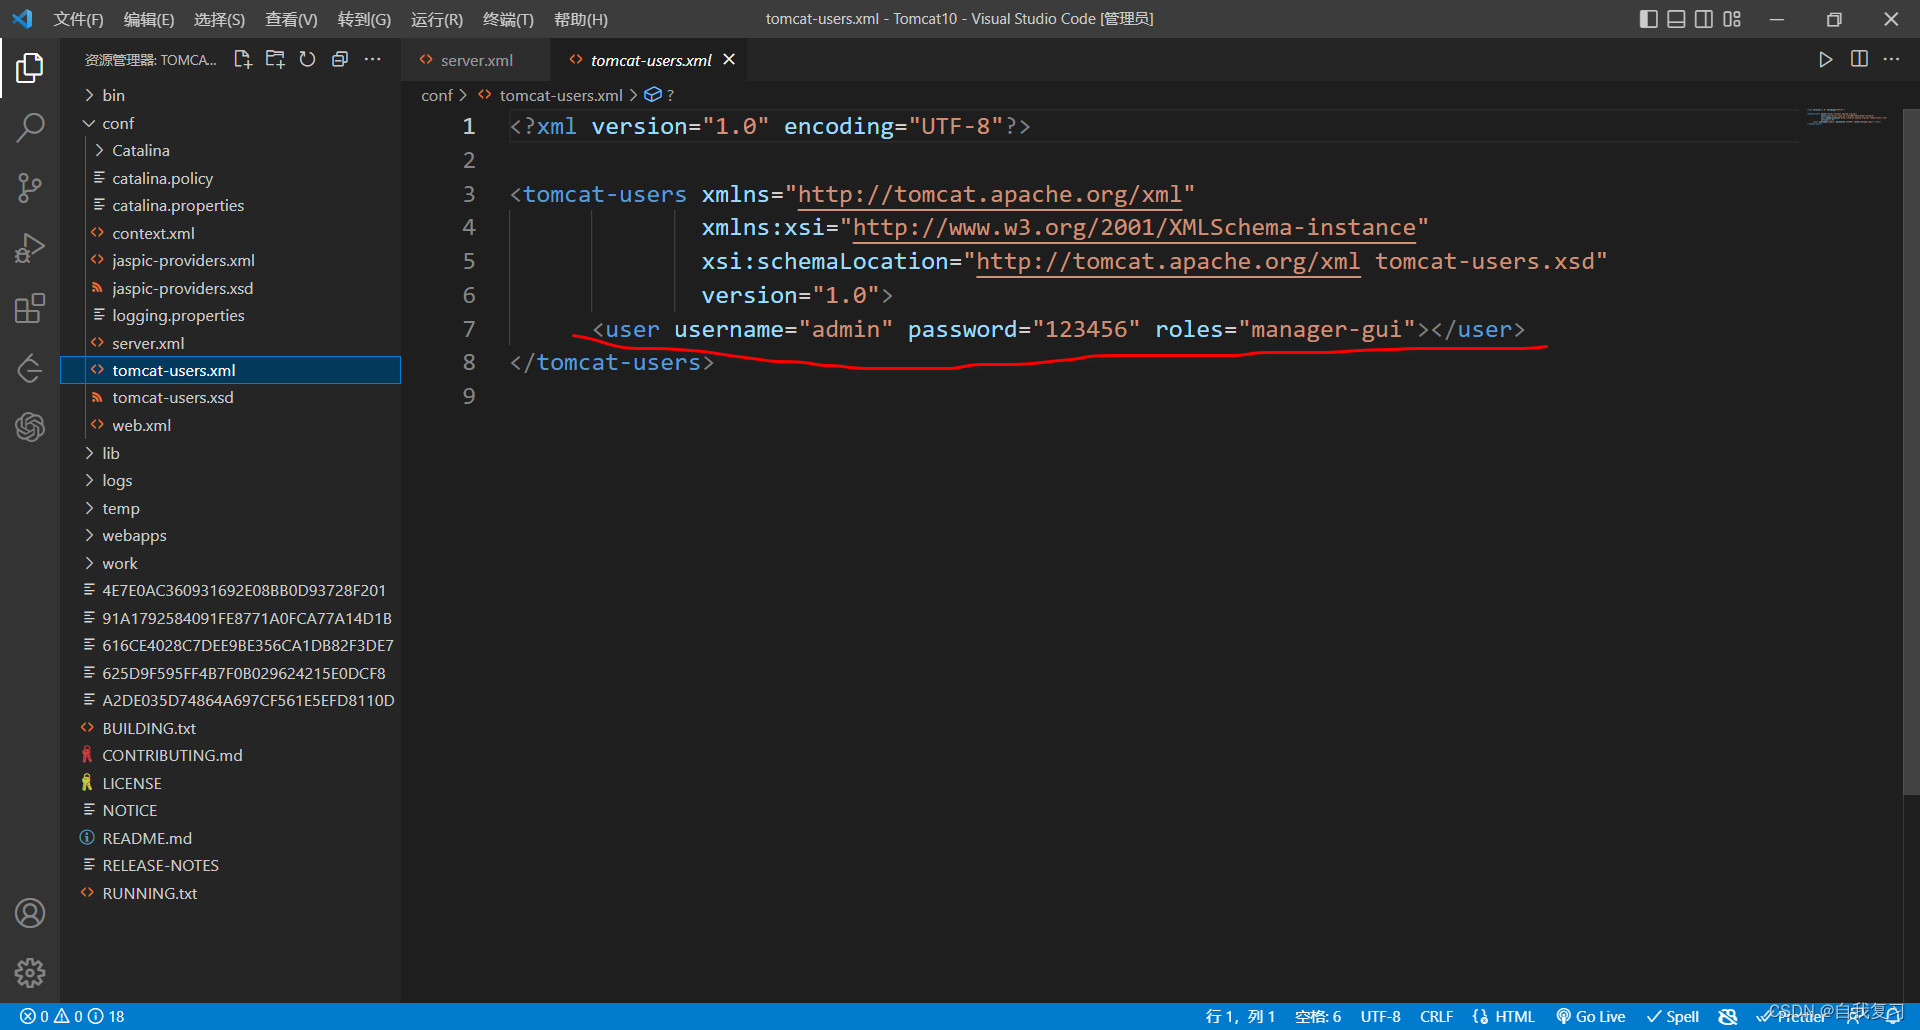Image resolution: width=1920 pixels, height=1030 pixels.
Task: Toggle the secondary side bar layout icon
Action: click(1704, 19)
